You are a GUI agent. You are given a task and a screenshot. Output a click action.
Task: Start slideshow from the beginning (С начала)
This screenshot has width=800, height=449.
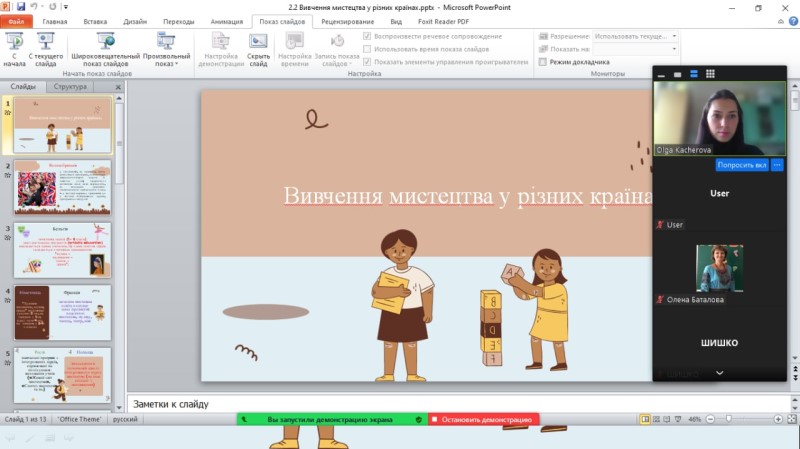point(14,48)
